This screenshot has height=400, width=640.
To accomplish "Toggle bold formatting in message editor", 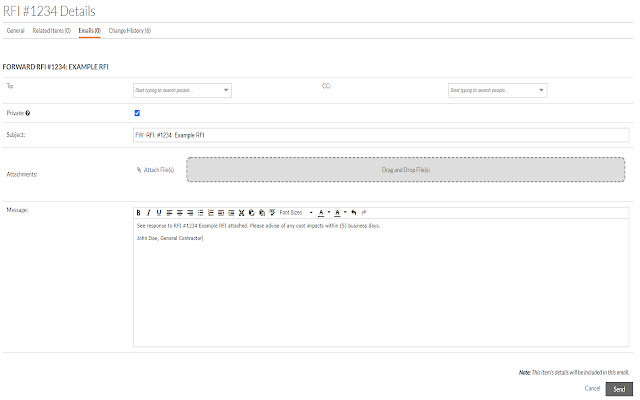I will click(x=138, y=213).
